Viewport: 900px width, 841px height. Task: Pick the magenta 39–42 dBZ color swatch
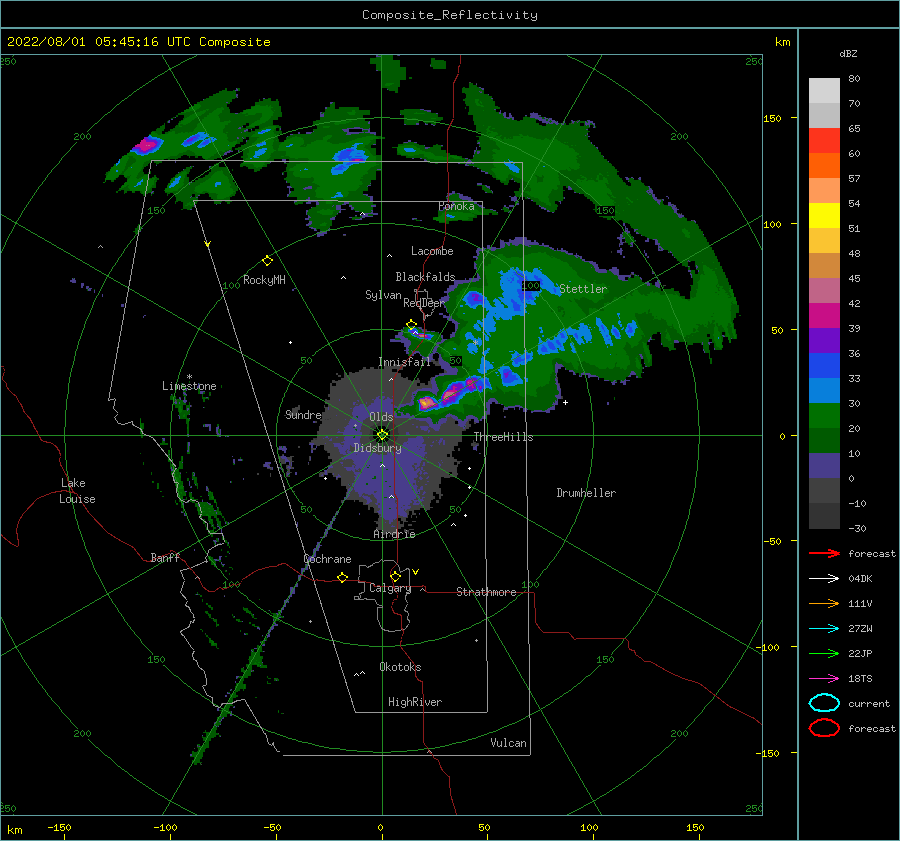pos(824,316)
